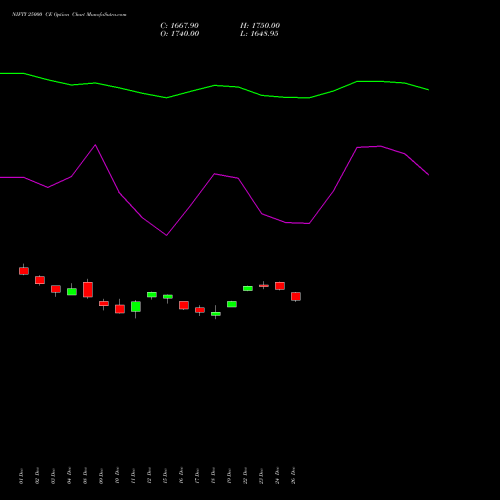Image resolution: width=500 pixels, height=500 pixels.
Task: Click the 01 Dec date axis label
Action: pos(21,476)
